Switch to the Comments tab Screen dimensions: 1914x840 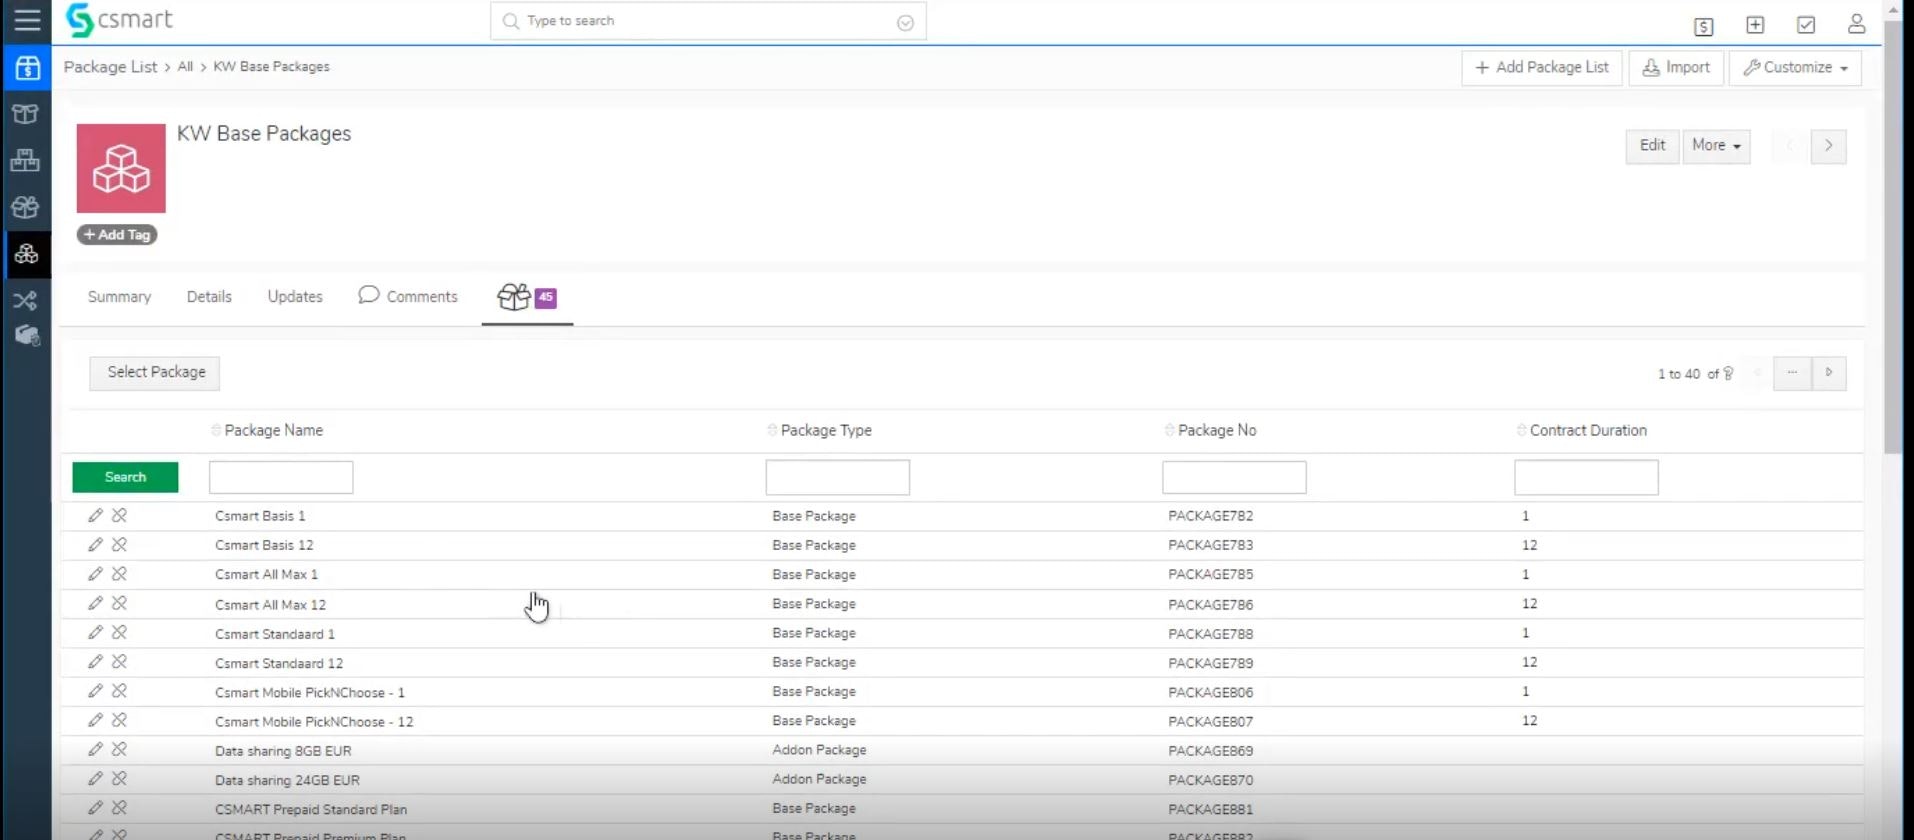tap(408, 296)
